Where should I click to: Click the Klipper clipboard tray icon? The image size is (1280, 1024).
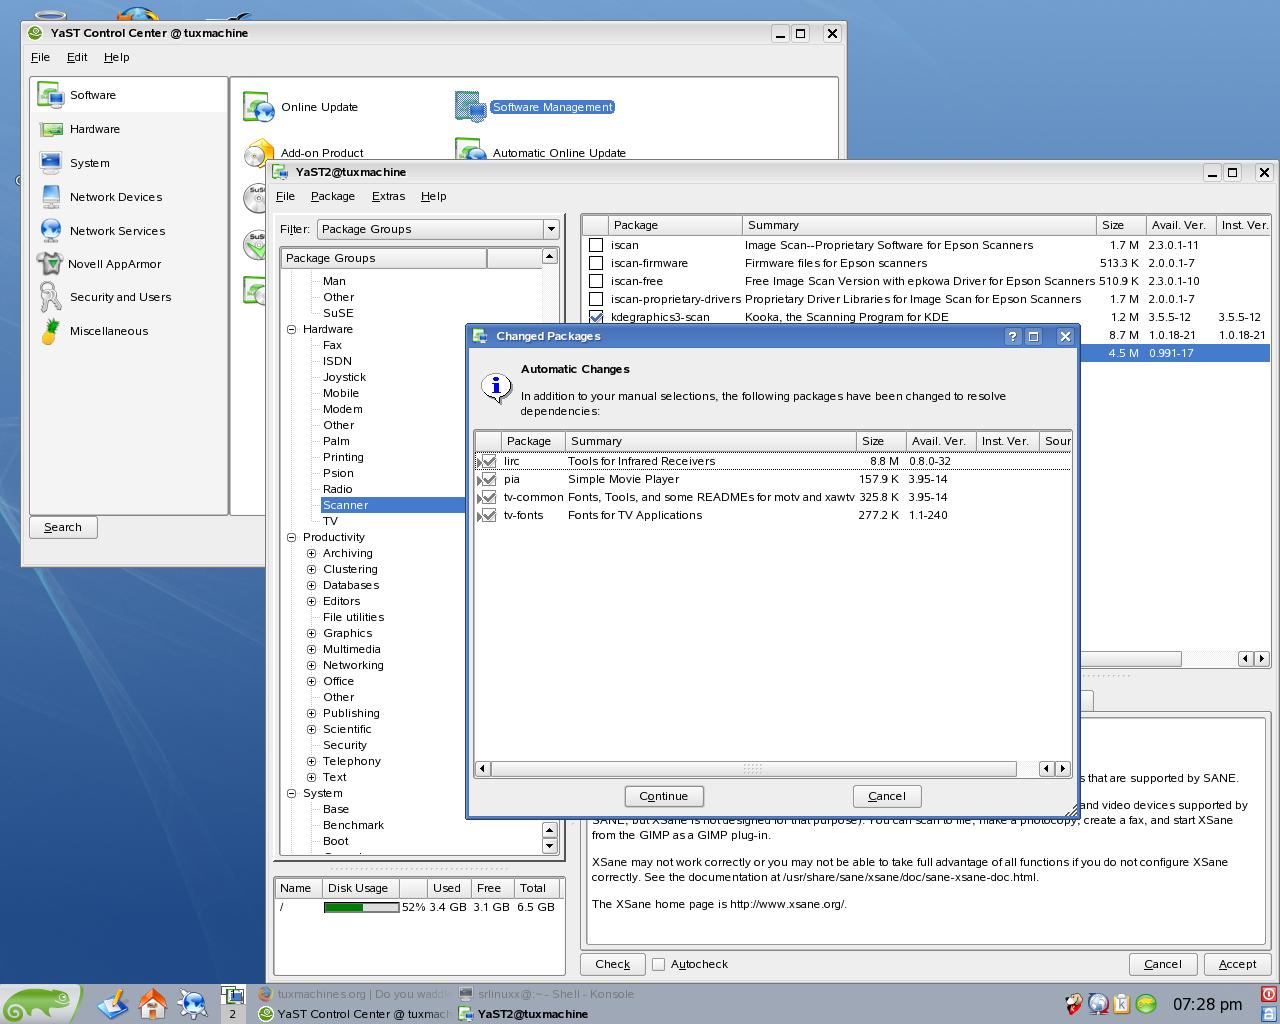[x=1122, y=1004]
